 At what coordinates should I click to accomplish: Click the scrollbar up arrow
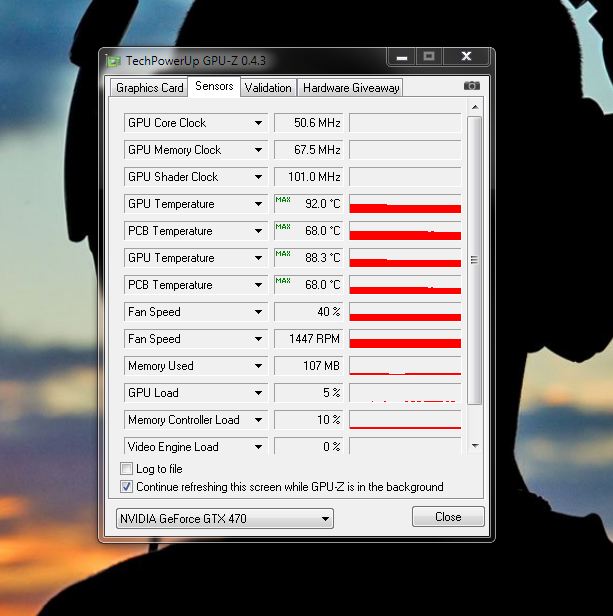[475, 107]
